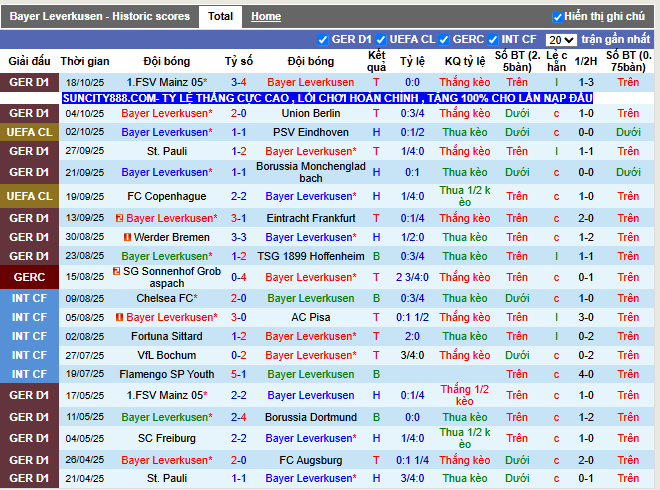Click the UEFA CL badge for 19/09/25 match
The width and height of the screenshot is (660, 490).
click(29, 196)
